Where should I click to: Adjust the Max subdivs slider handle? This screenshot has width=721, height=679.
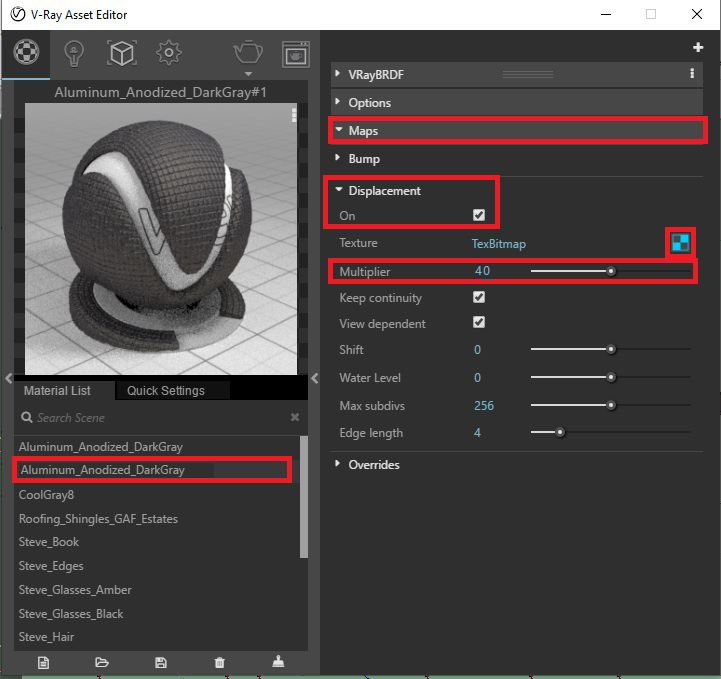[611, 405]
